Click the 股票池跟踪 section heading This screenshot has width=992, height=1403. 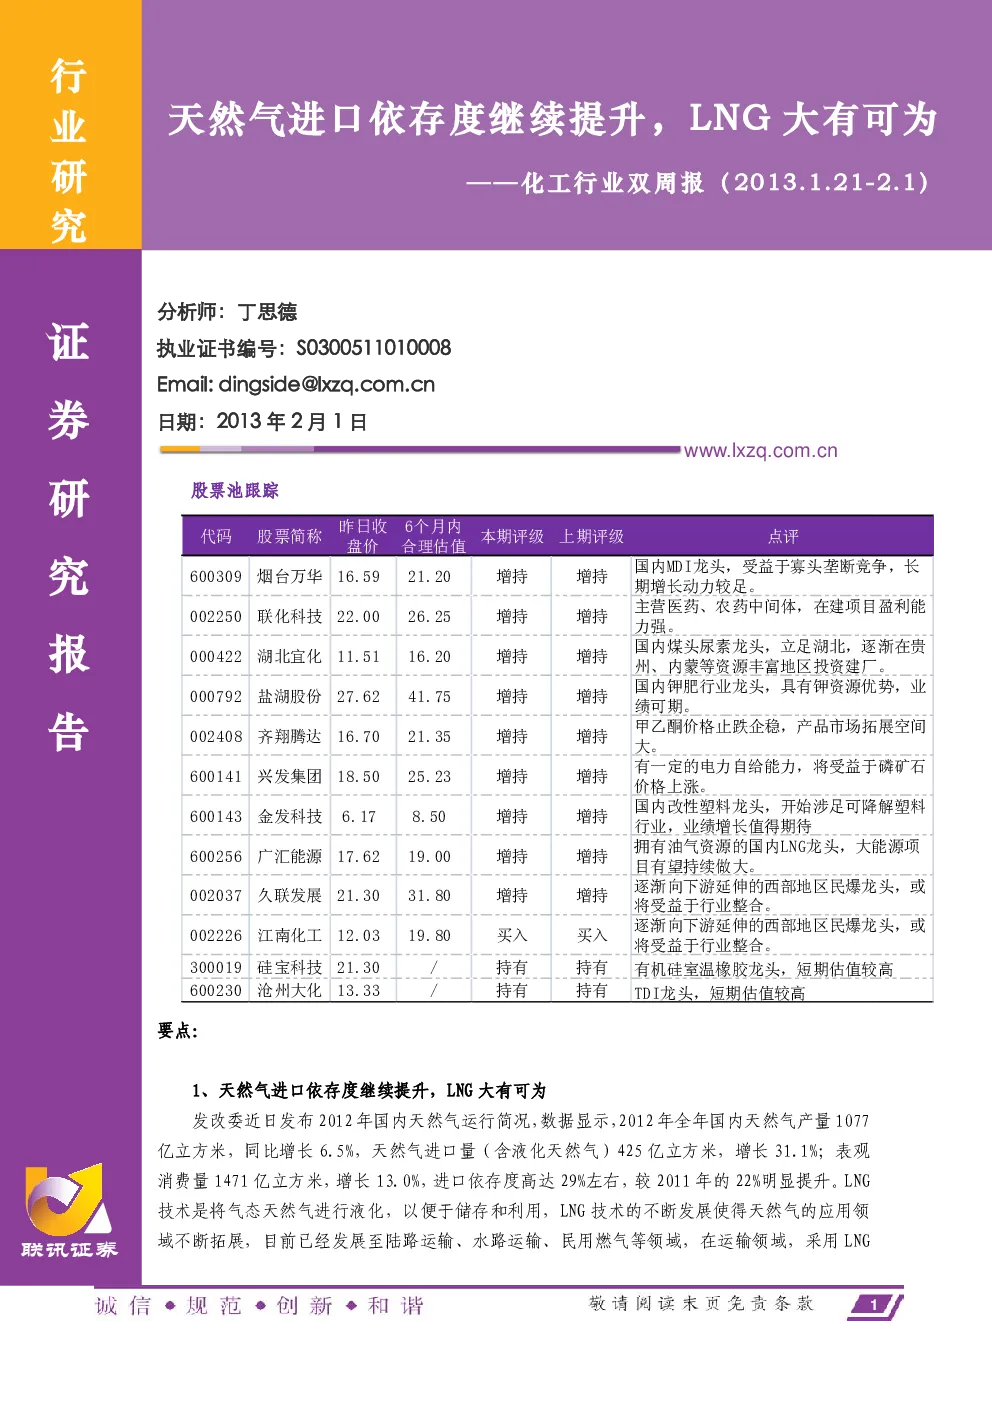(x=235, y=490)
